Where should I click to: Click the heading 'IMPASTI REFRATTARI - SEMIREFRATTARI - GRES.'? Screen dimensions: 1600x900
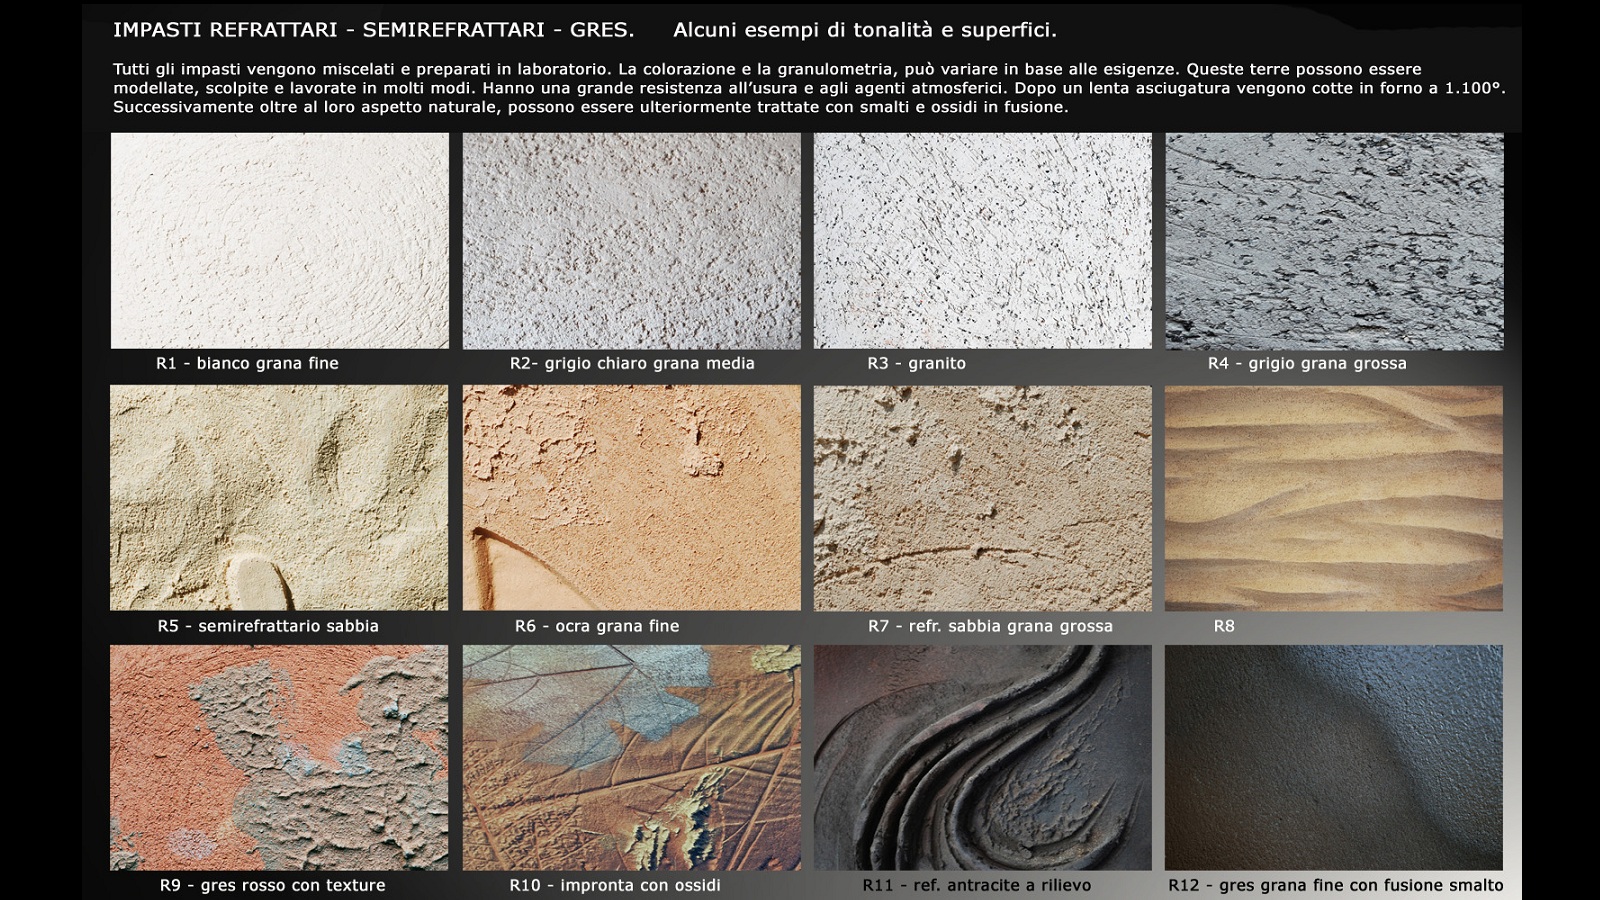[374, 30]
